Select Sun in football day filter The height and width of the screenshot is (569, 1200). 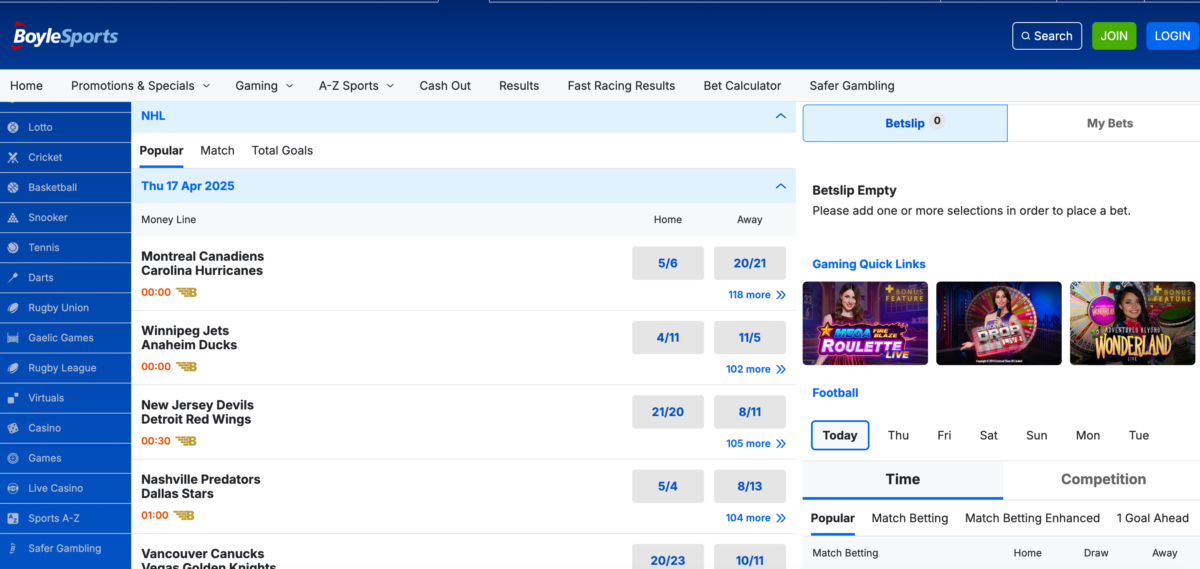pos(1037,435)
